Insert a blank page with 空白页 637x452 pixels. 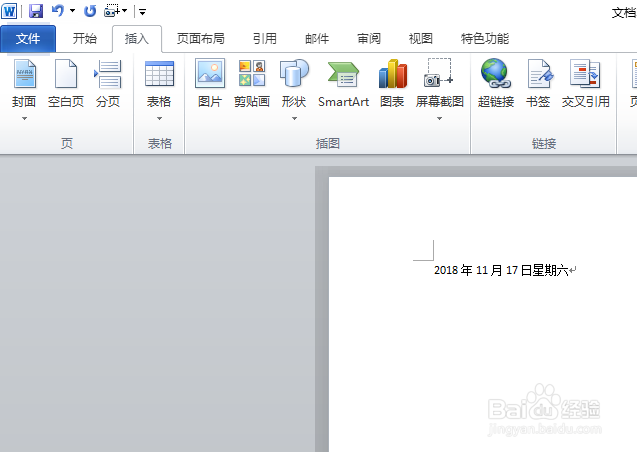[66, 84]
